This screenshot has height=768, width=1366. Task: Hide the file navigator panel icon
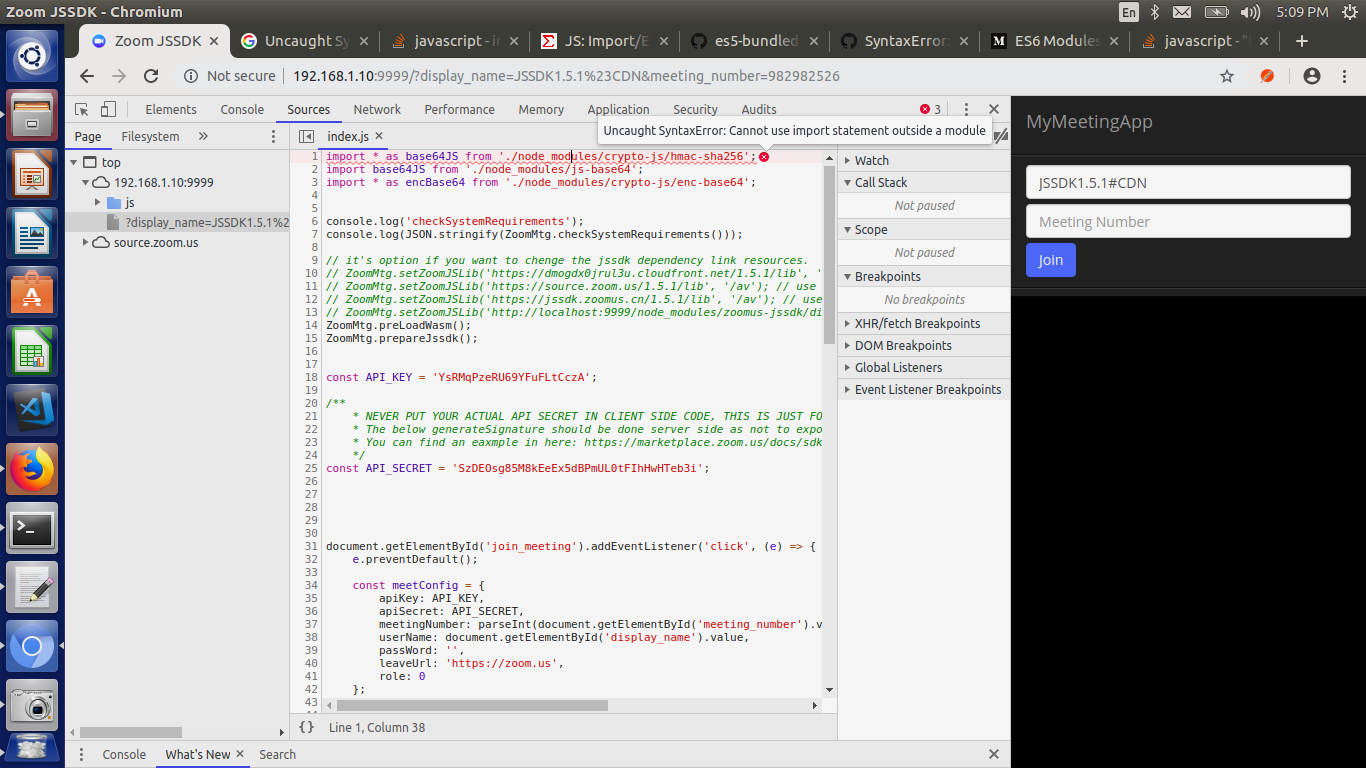pos(307,136)
